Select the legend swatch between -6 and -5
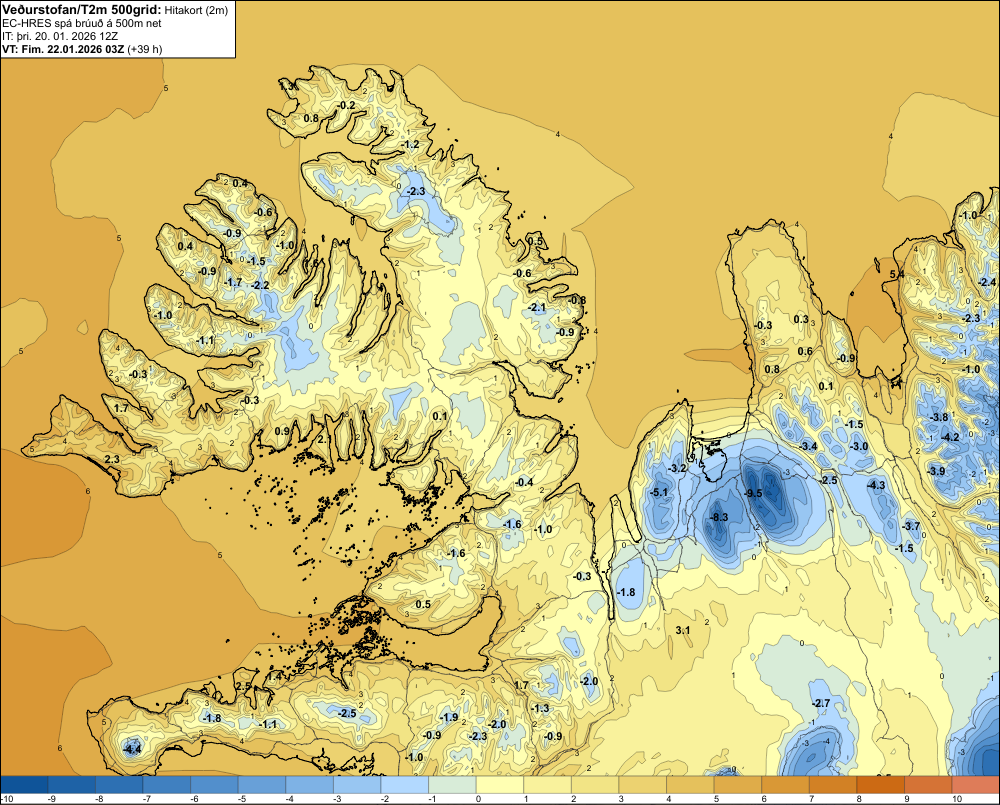This screenshot has height=805, width=1000. [x=214, y=784]
